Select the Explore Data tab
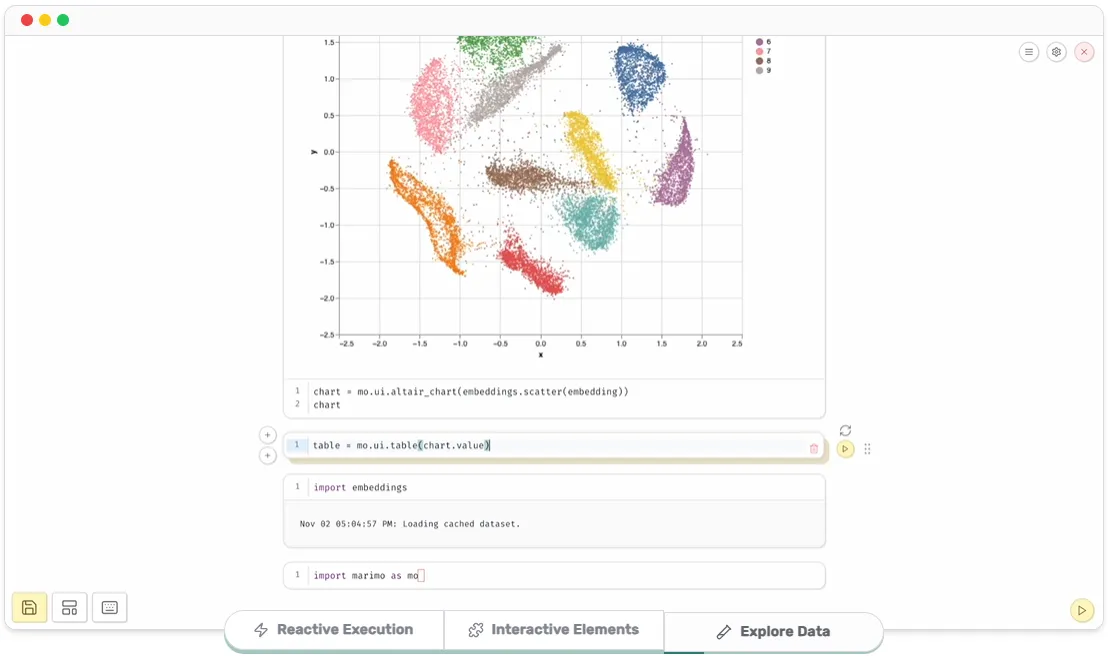Screen dimensions: 1110x656 (774, 632)
